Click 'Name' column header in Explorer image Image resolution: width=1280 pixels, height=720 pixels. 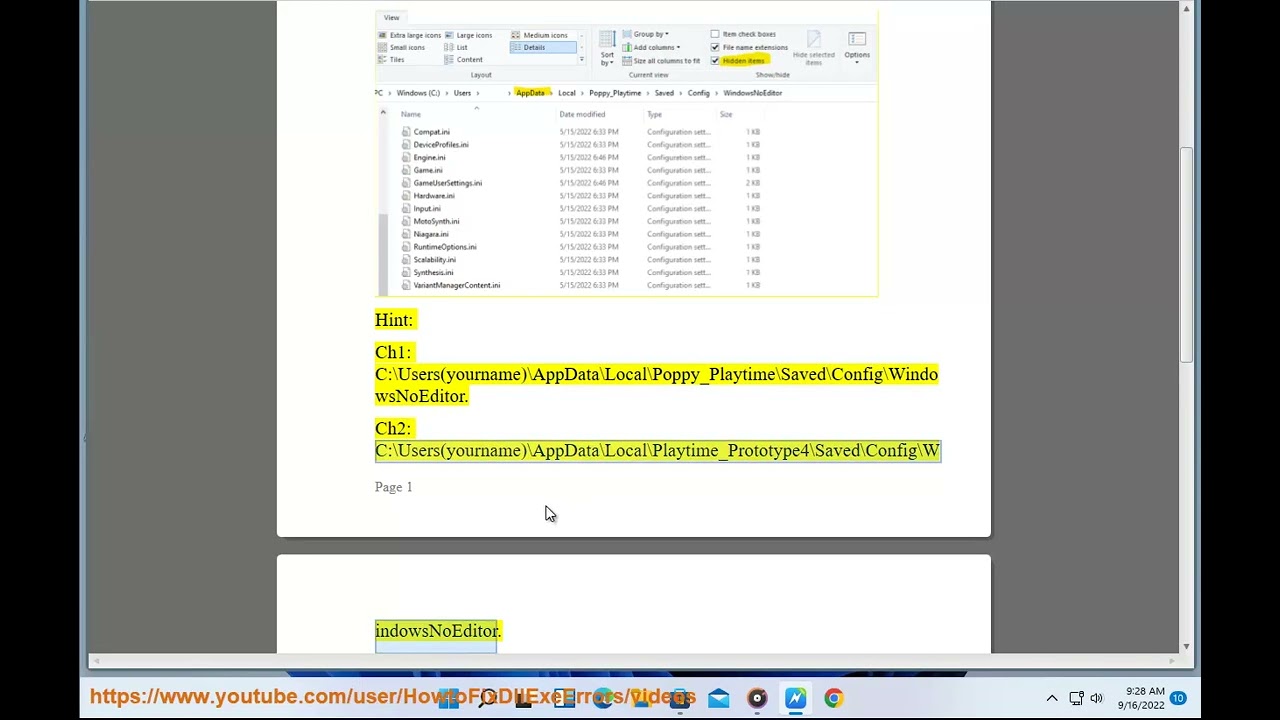tap(411, 114)
